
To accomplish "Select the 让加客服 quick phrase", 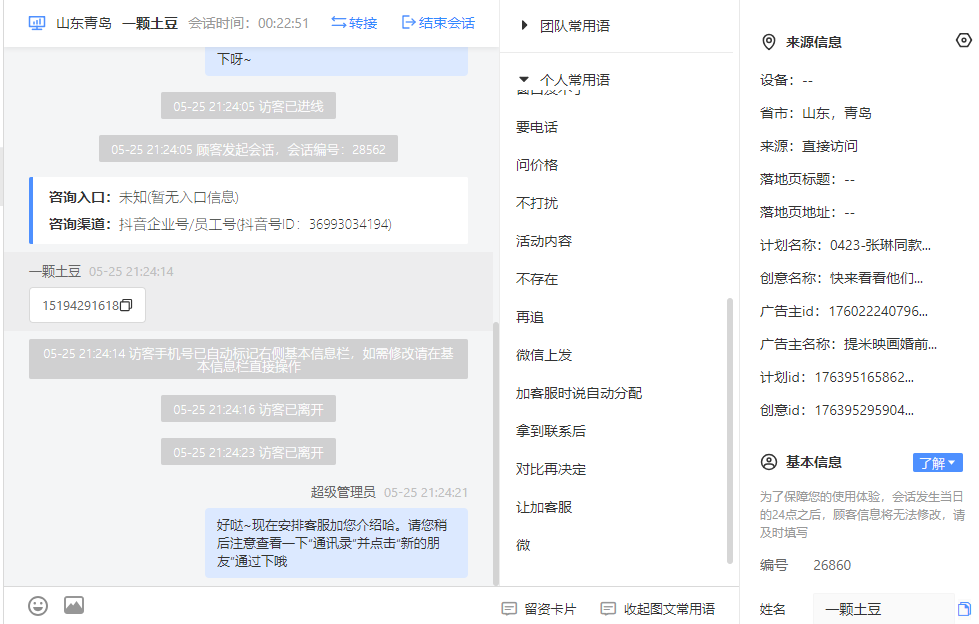I will click(x=544, y=508).
